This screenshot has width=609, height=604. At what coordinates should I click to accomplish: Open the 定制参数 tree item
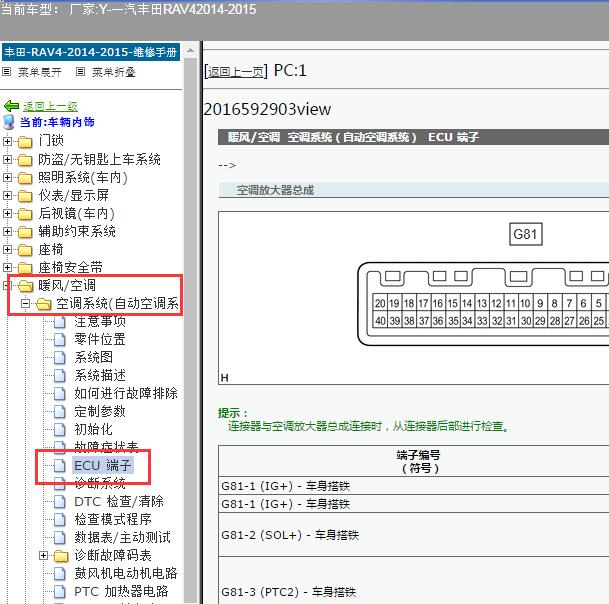pos(100,411)
